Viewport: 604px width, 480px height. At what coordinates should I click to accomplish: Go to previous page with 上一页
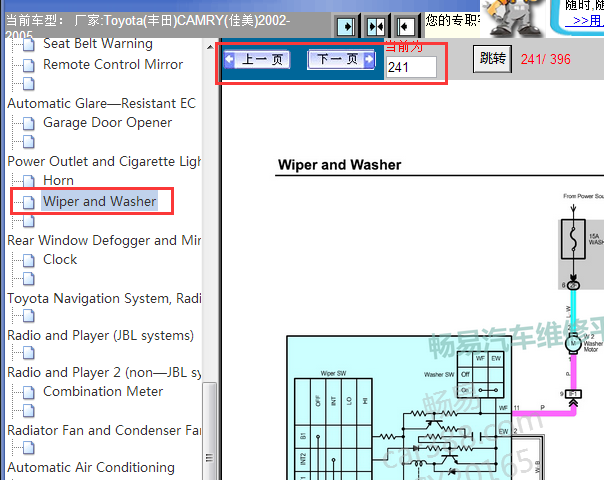tap(257, 60)
